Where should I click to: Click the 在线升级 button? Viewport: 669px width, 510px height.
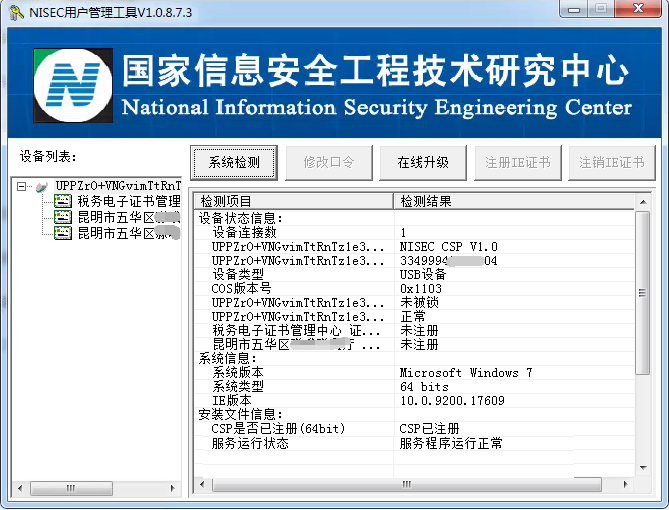click(423, 163)
